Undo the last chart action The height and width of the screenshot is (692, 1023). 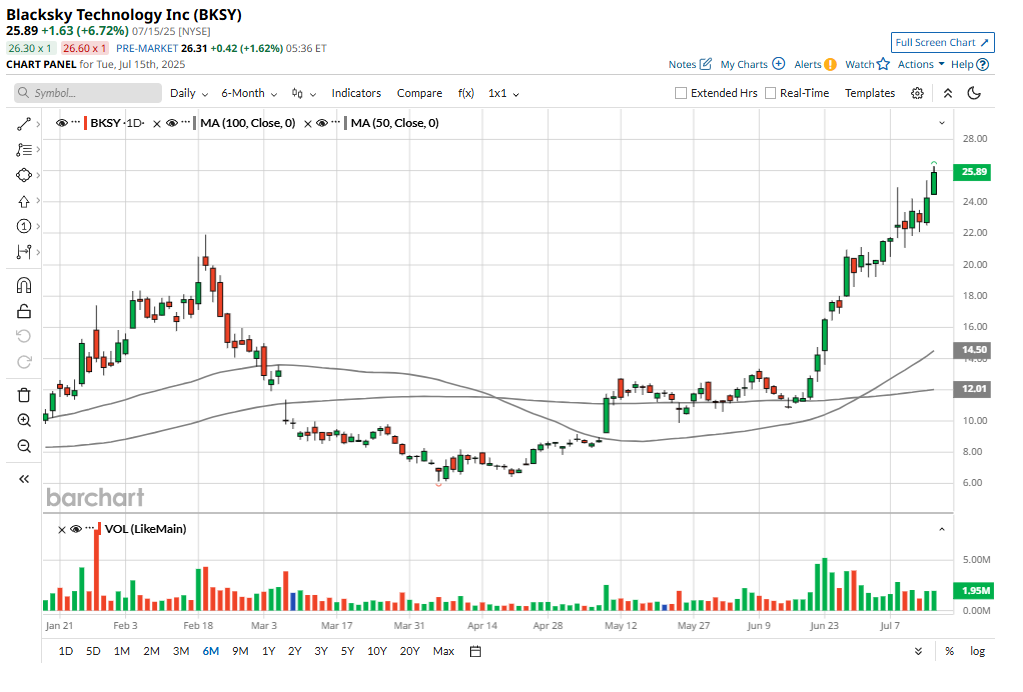23,336
